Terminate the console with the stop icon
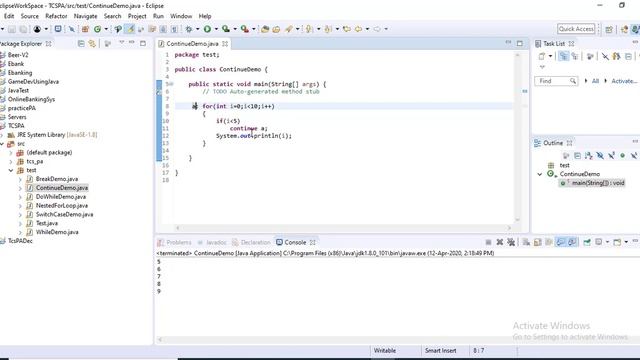 tap(488, 242)
